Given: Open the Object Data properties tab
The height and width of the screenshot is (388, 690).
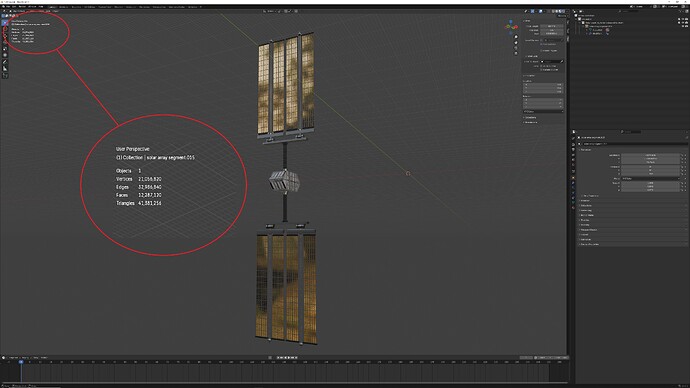Looking at the screenshot, I should (573, 202).
